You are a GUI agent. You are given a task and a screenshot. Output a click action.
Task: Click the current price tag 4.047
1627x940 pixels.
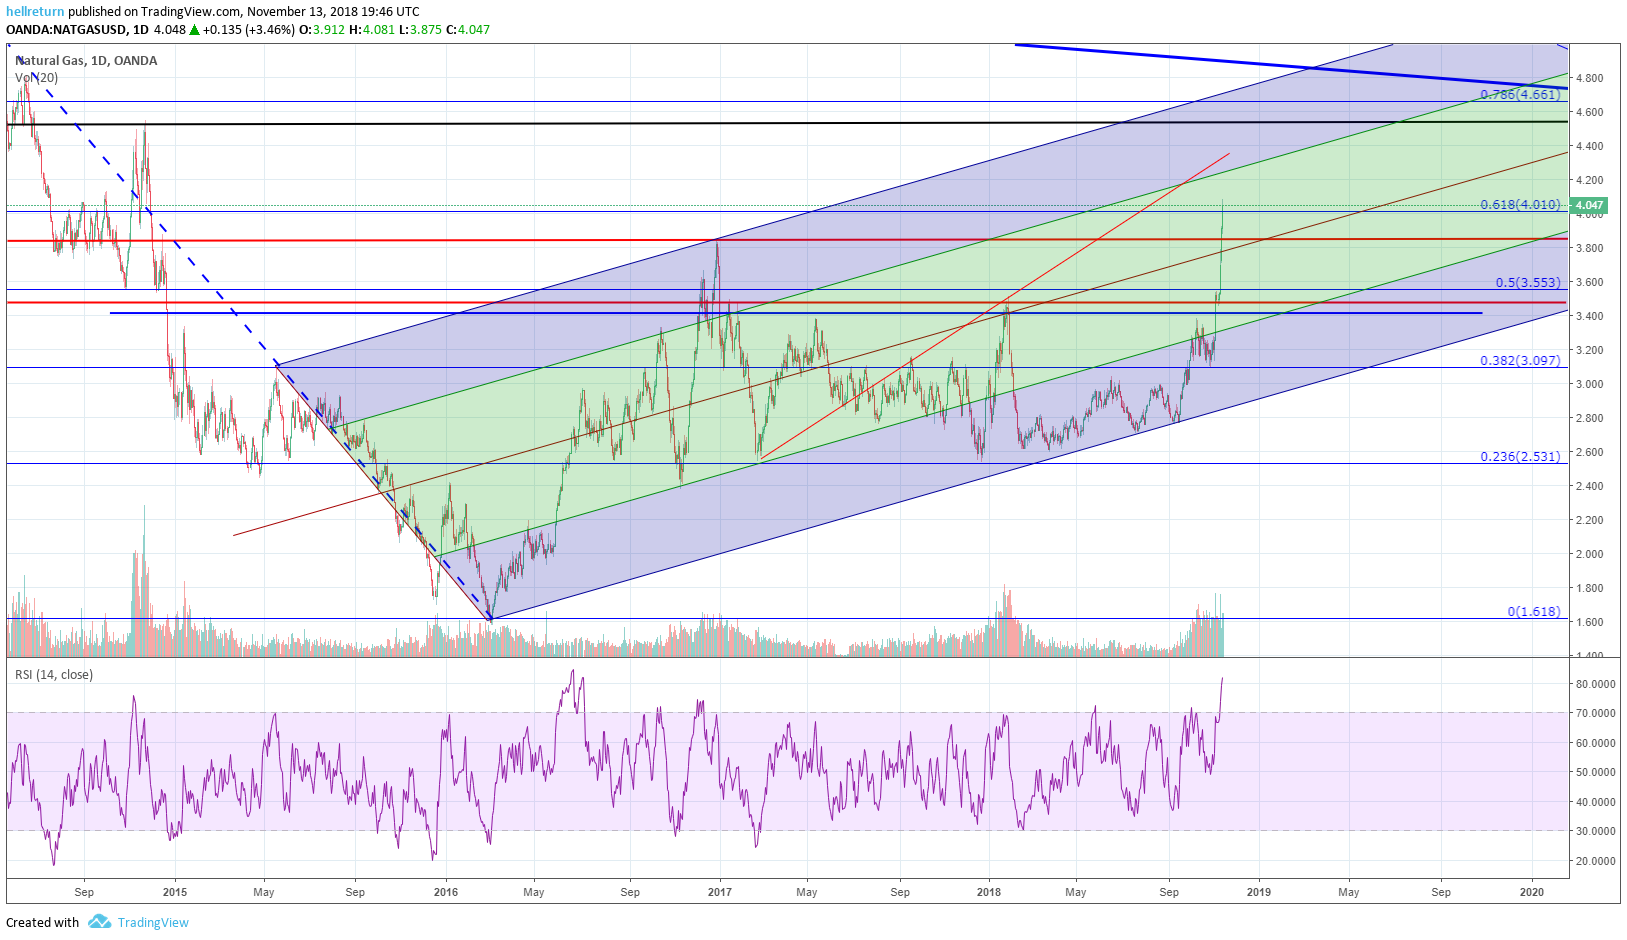[x=1590, y=205]
